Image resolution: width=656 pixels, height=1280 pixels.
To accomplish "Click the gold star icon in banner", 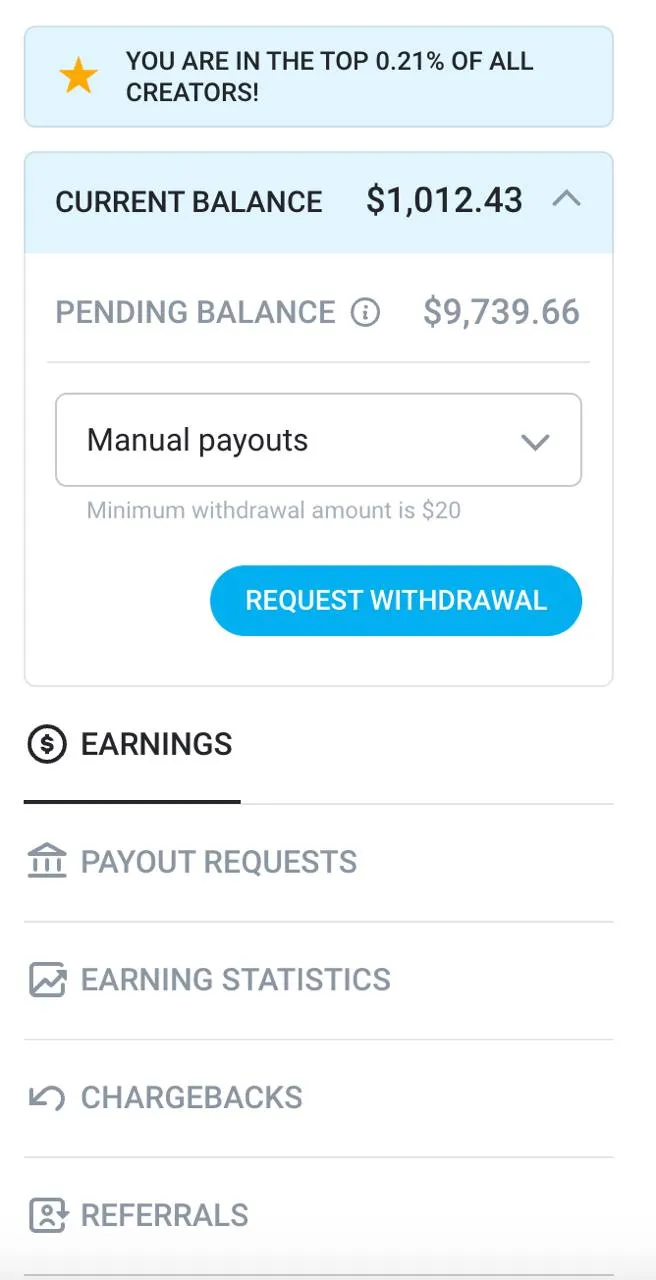I will 78,77.
